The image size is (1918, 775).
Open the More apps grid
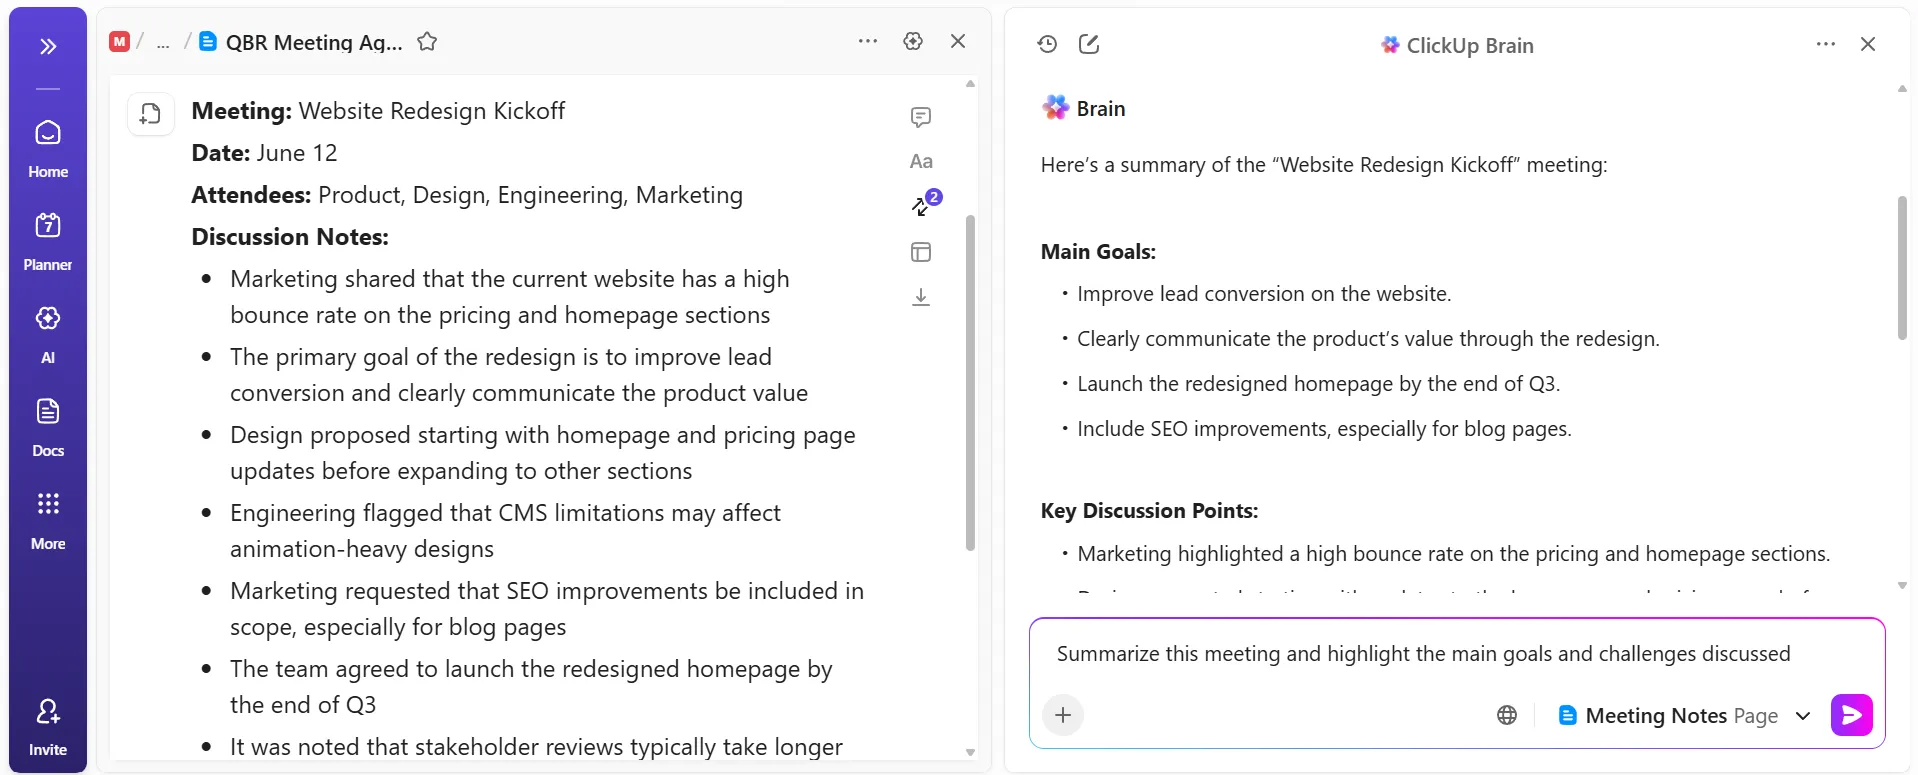tap(48, 520)
